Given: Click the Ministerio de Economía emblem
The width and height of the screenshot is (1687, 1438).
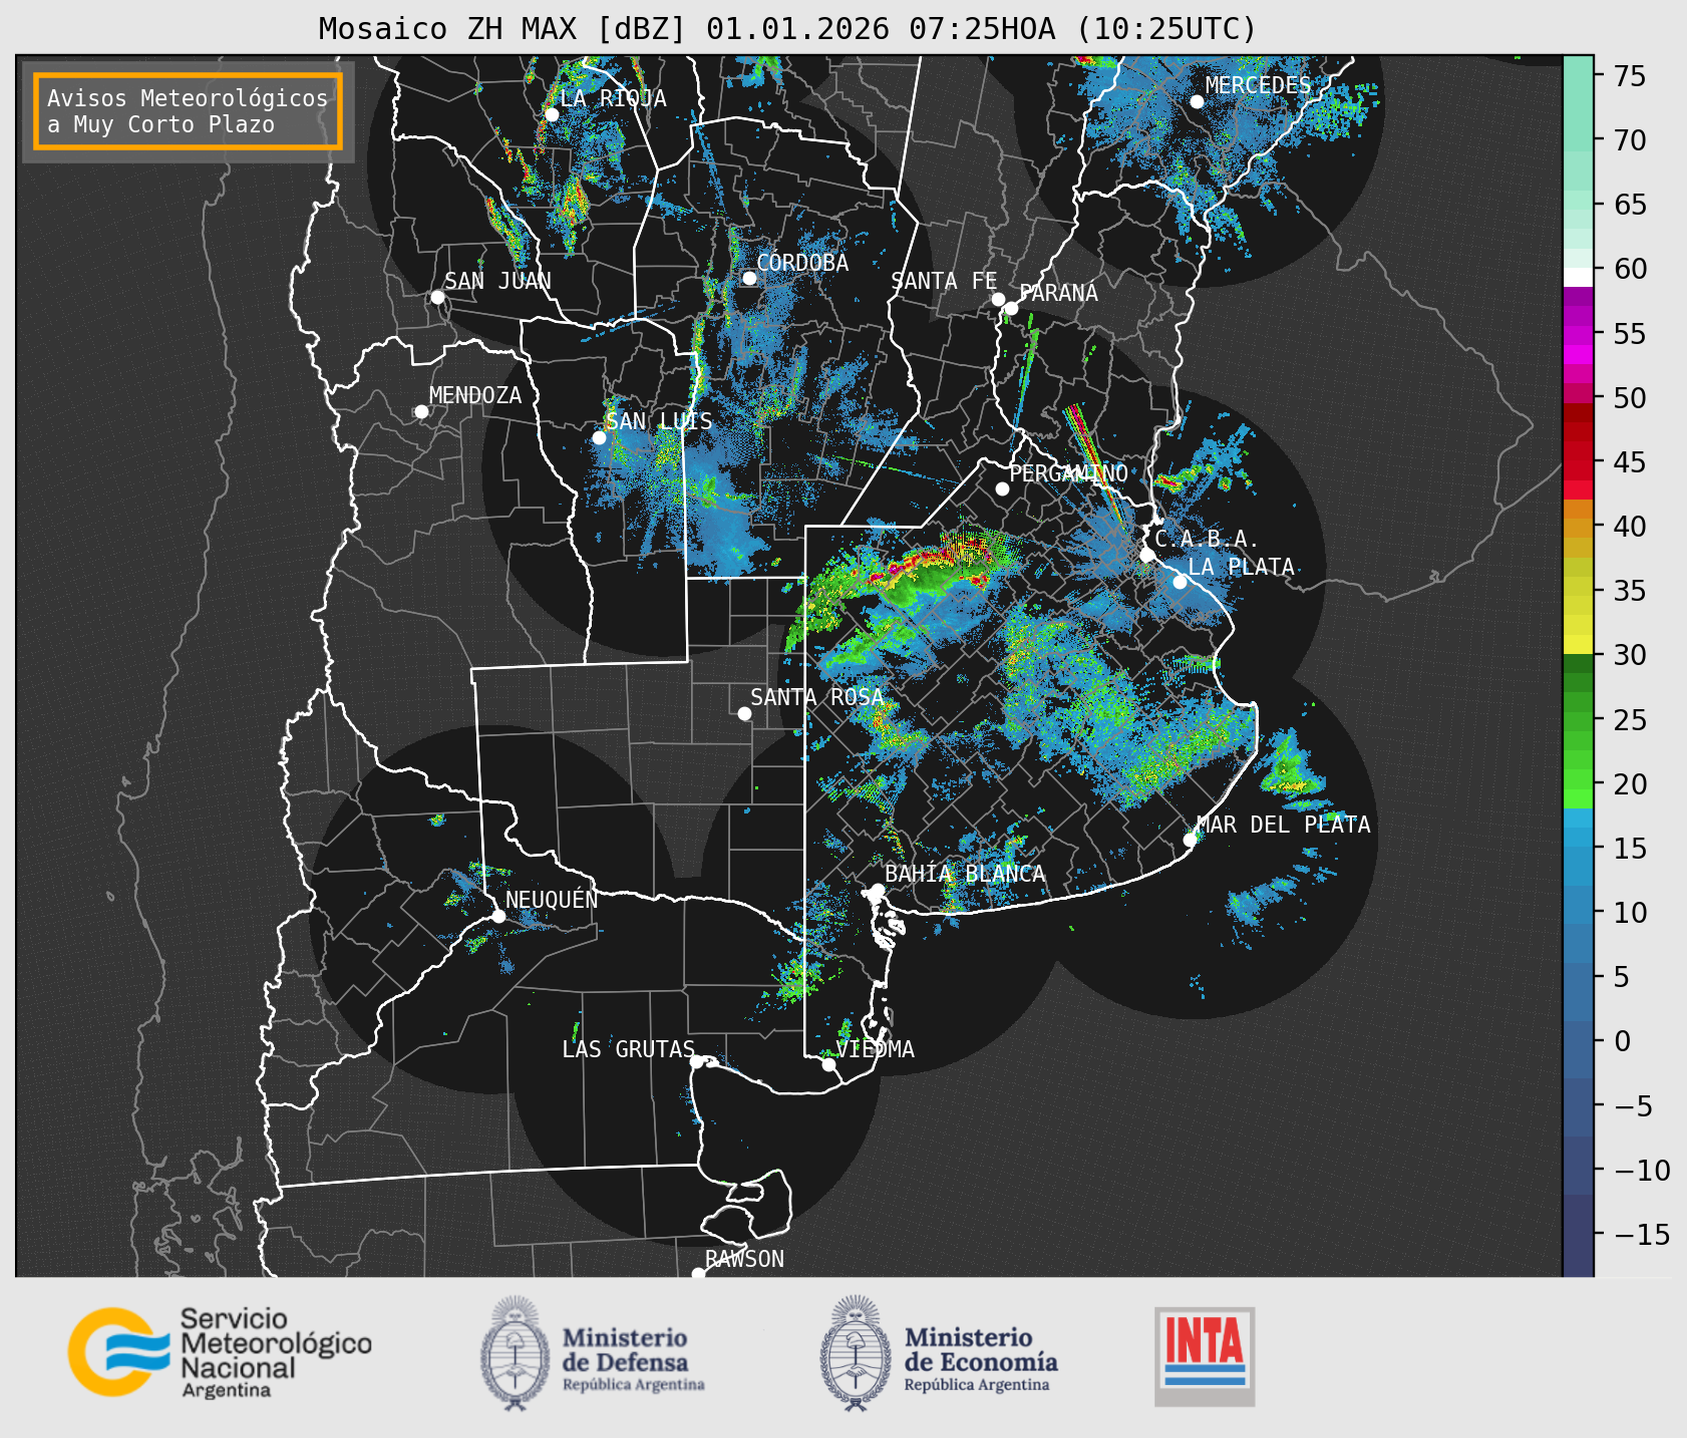Looking at the screenshot, I should tap(855, 1353).
